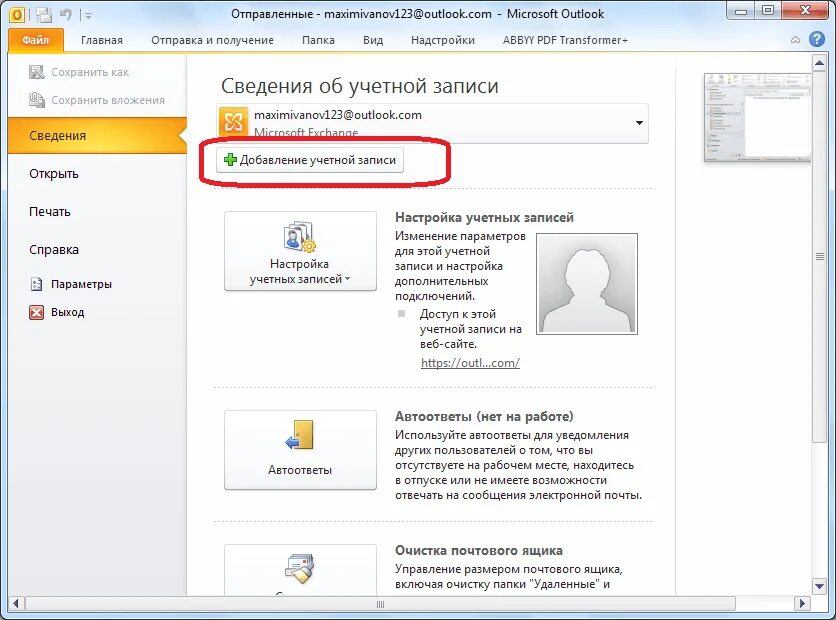Click the Параметры document icon

pyautogui.click(x=36, y=284)
